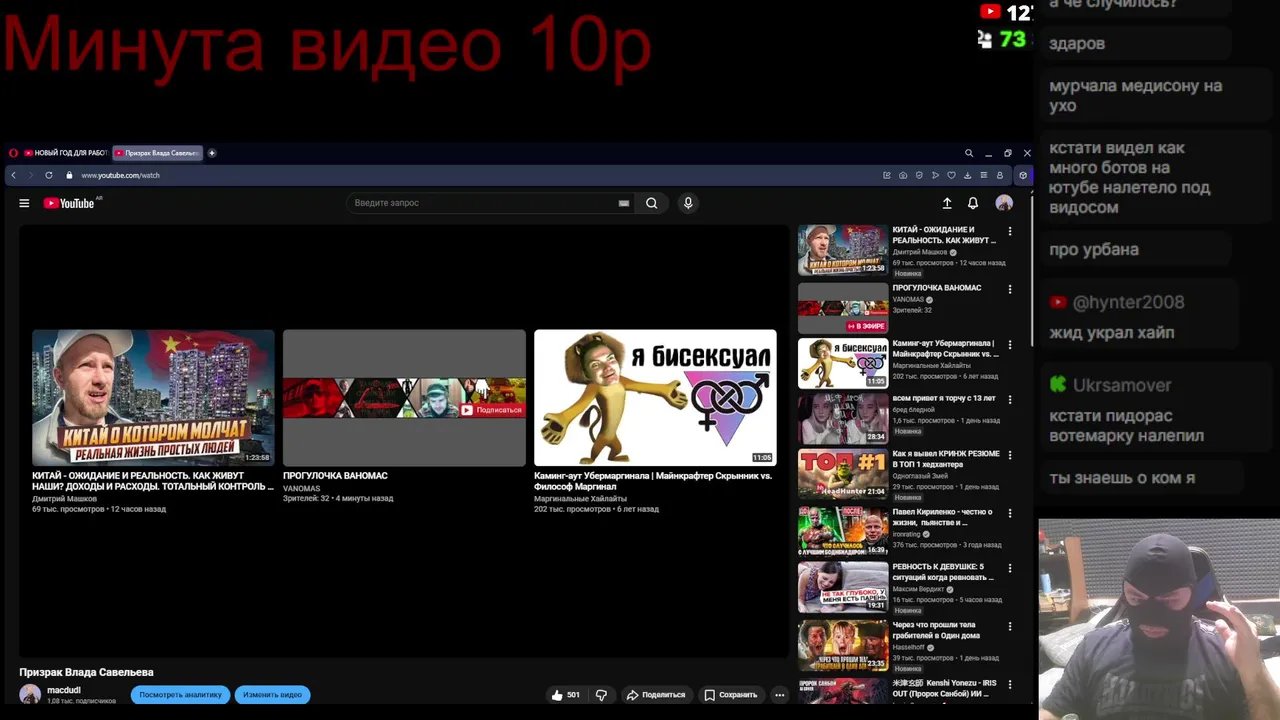The width and height of the screenshot is (1280, 720).
Task: Click the heart bookmark icon in address bar
Action: pyautogui.click(x=951, y=175)
